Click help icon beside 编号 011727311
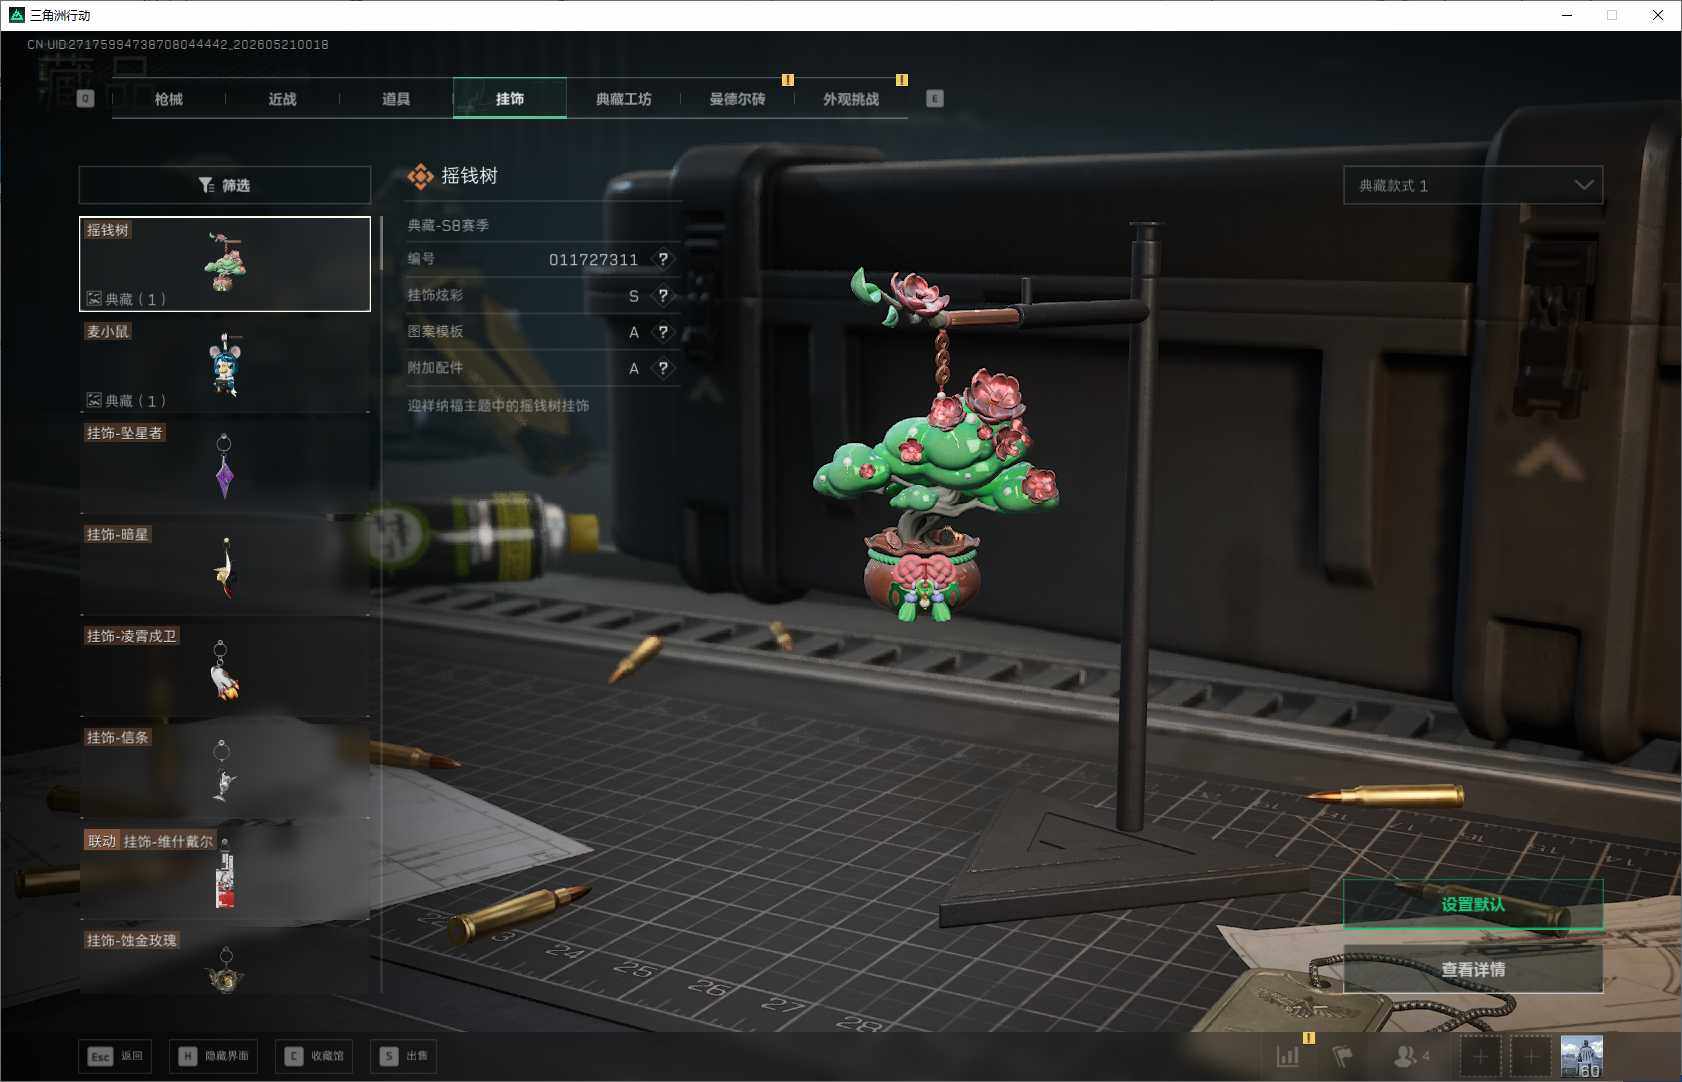Viewport: 1682px width, 1082px height. (663, 259)
